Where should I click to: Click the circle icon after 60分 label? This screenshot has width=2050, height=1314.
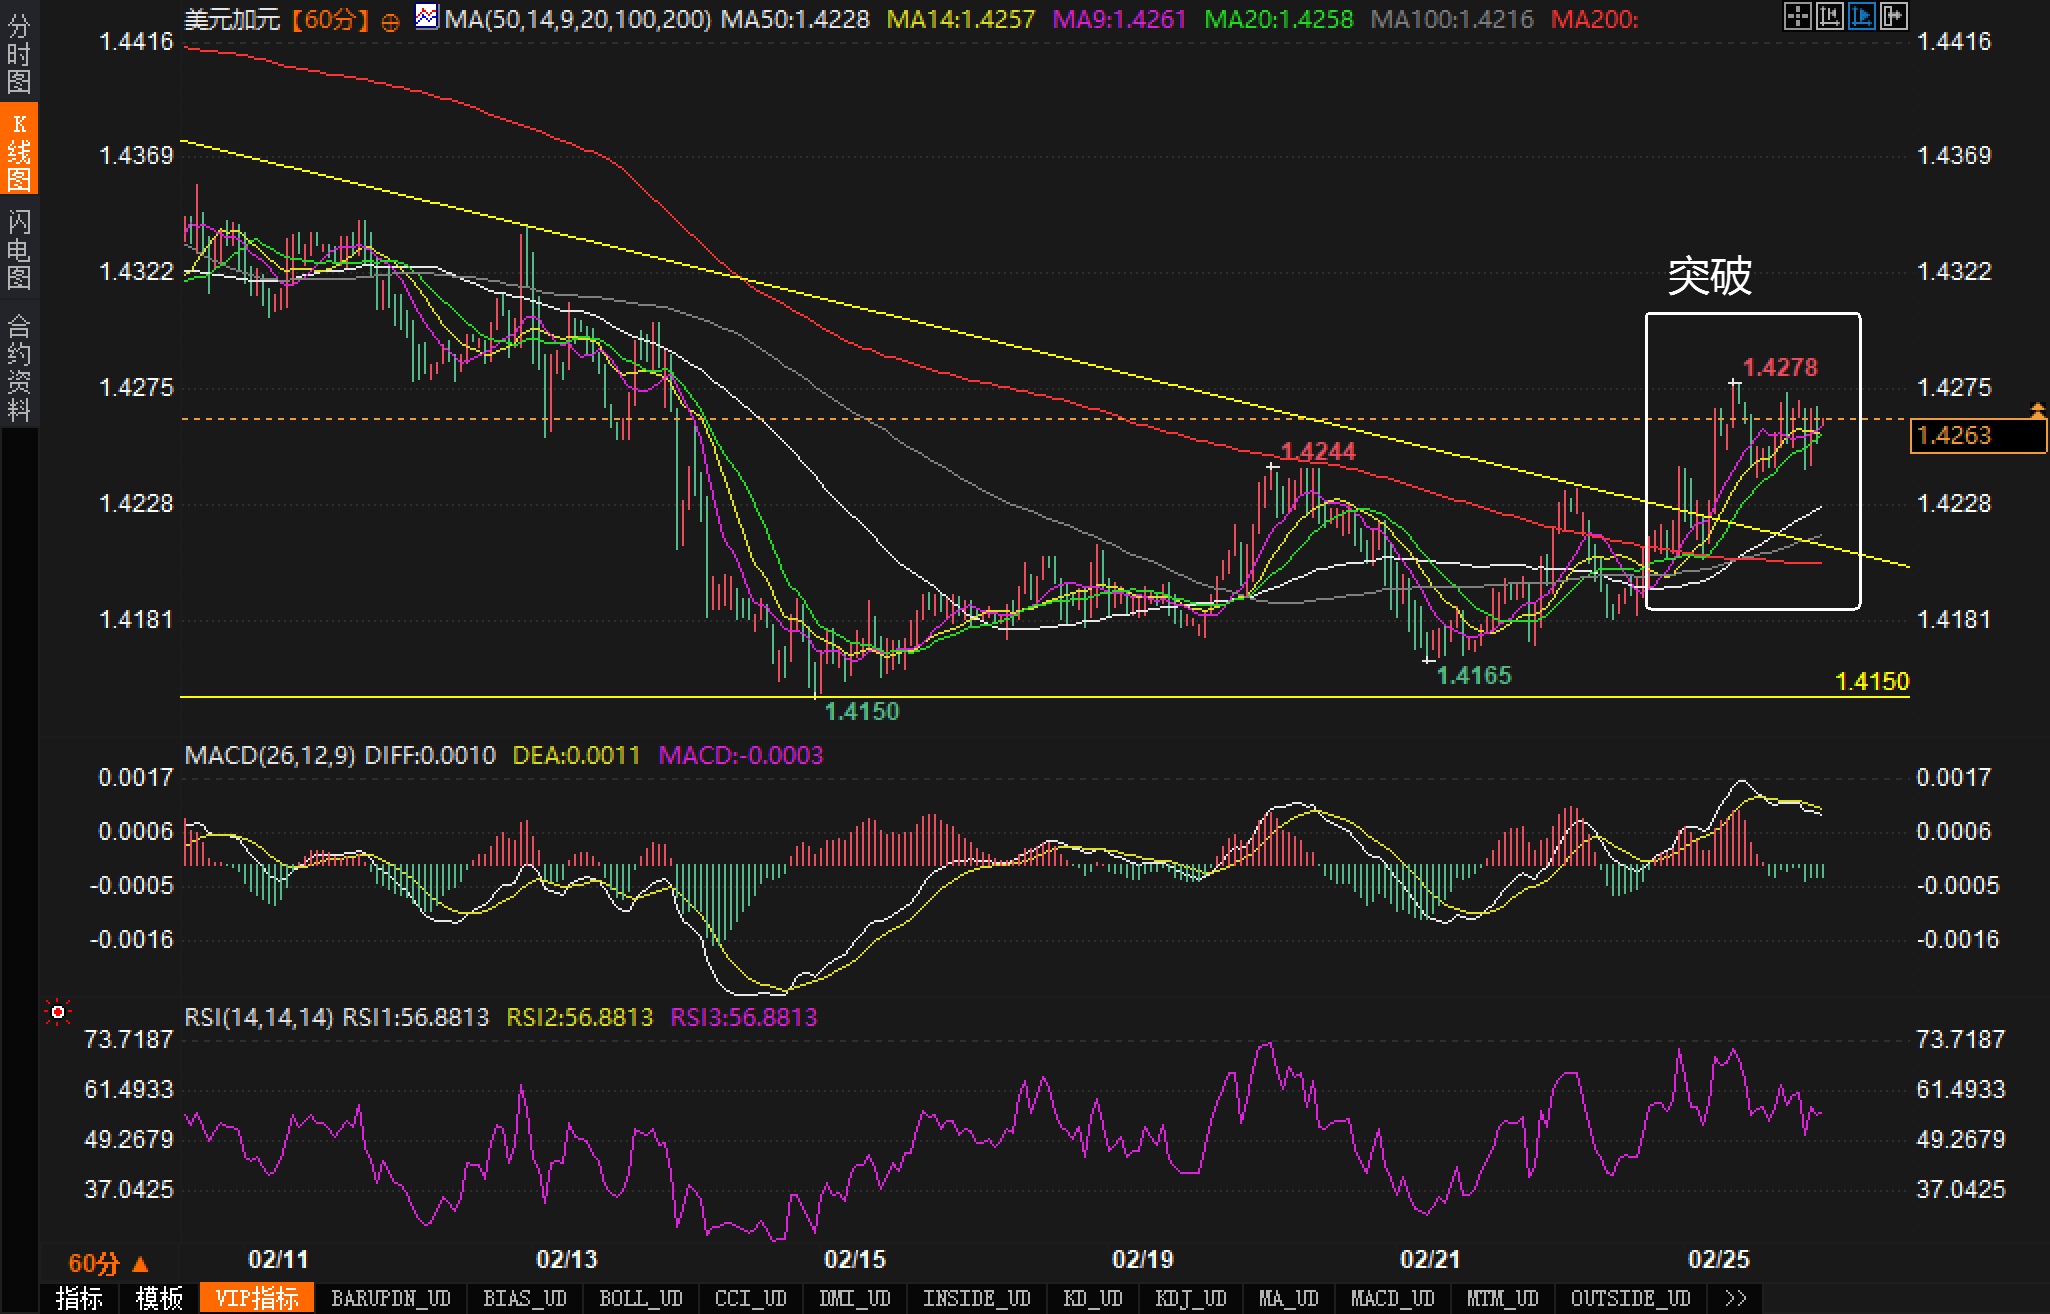391,21
